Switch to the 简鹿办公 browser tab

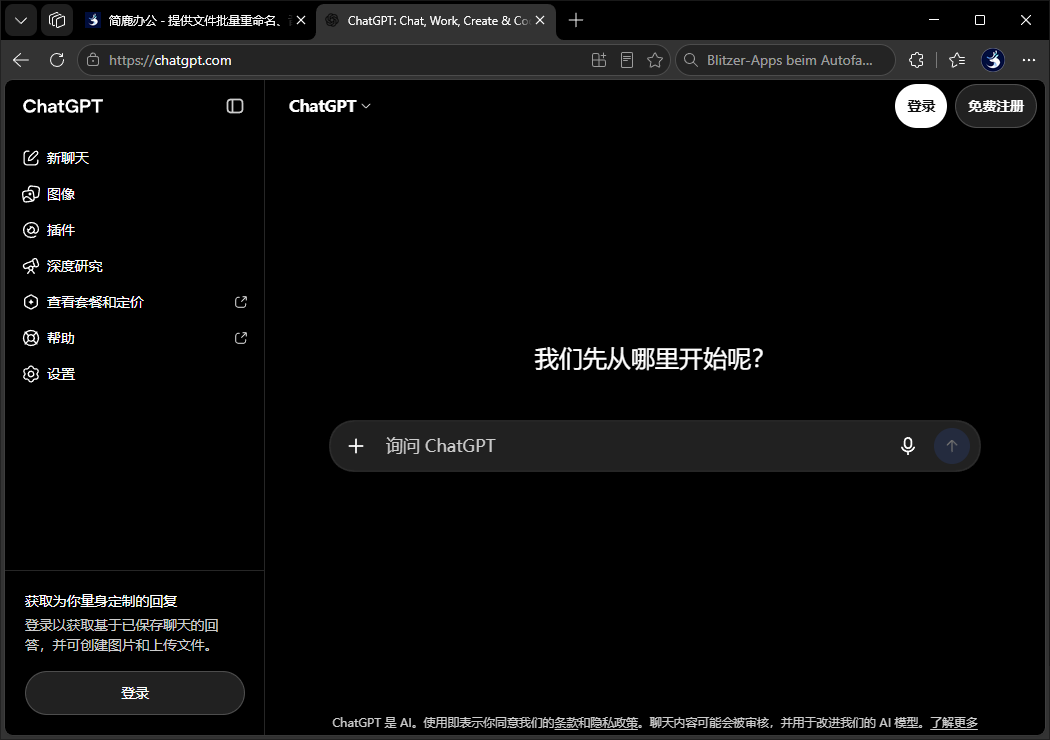(x=195, y=21)
